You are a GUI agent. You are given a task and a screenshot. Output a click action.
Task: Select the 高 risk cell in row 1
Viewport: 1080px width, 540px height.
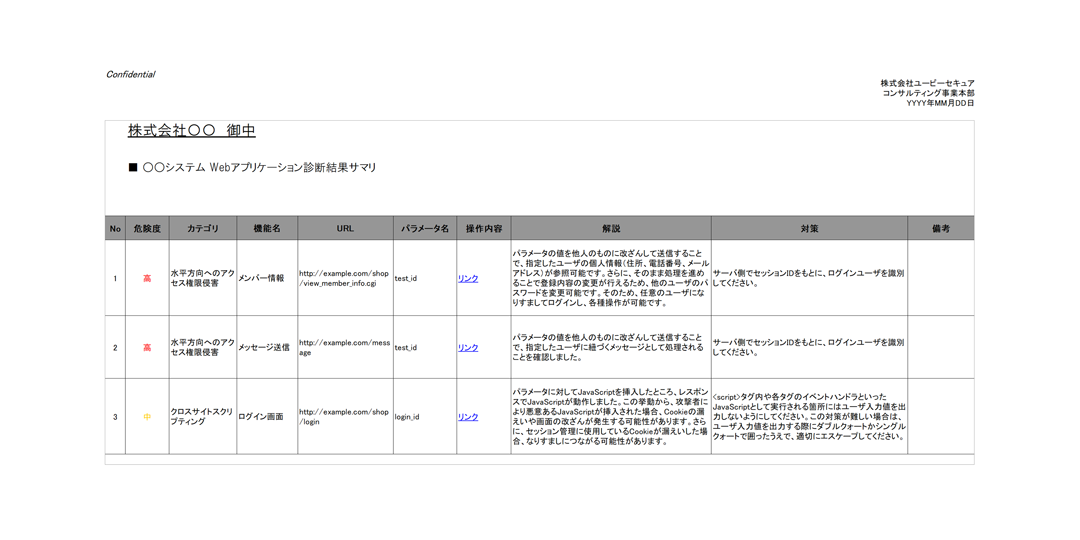147,278
